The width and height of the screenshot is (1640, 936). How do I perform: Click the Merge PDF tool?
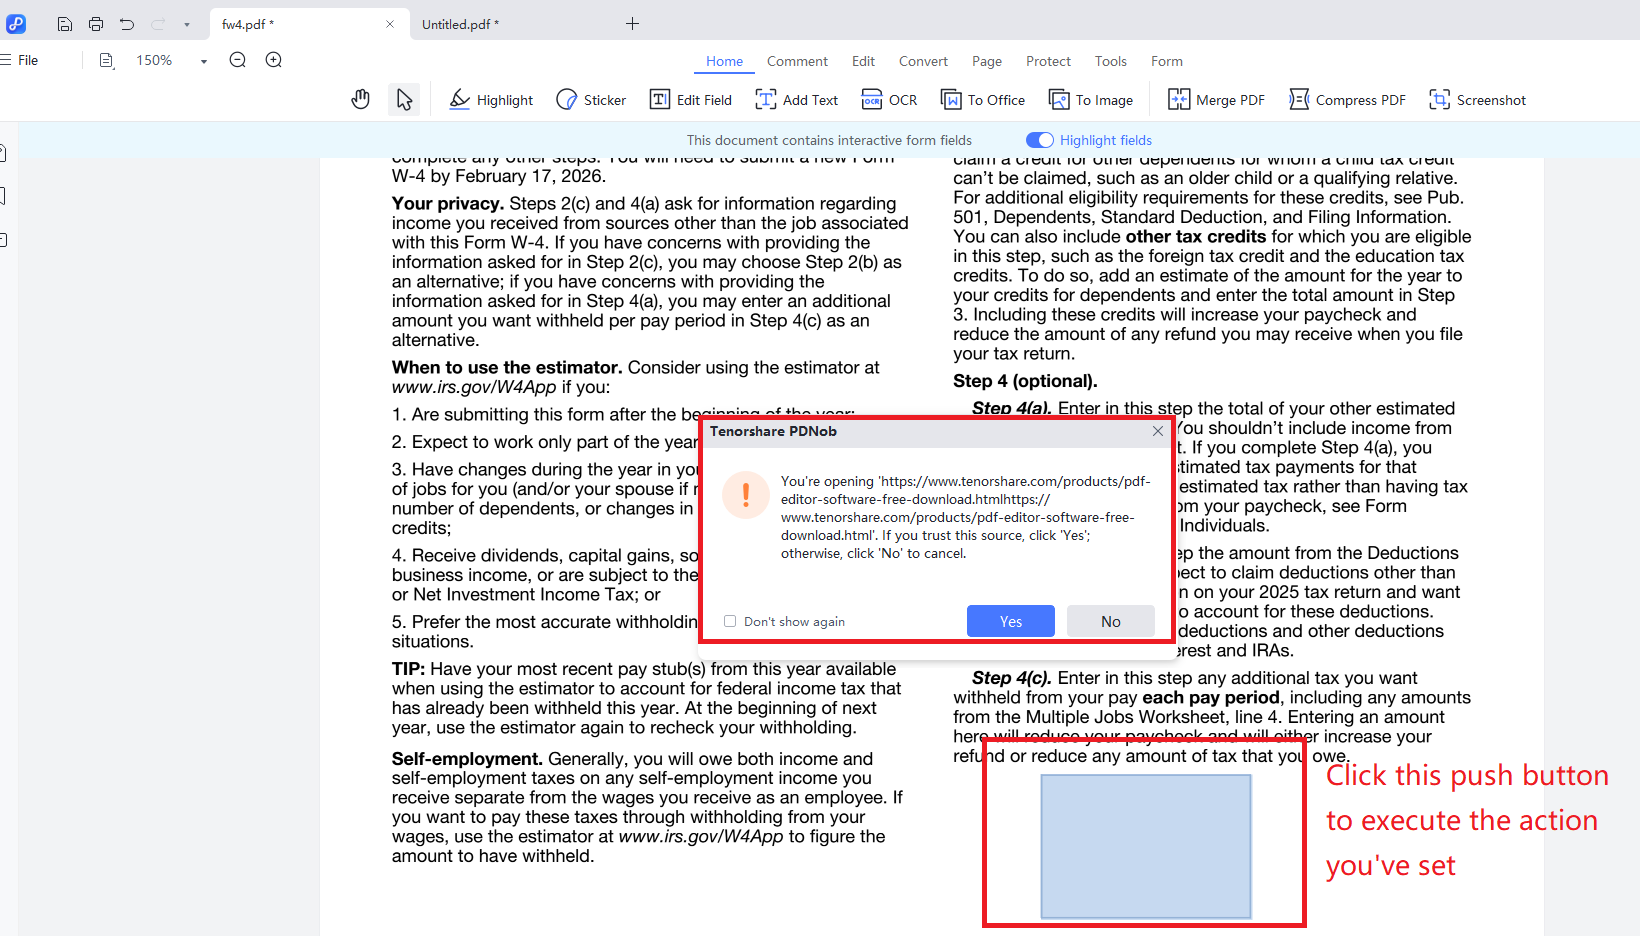point(1216,100)
